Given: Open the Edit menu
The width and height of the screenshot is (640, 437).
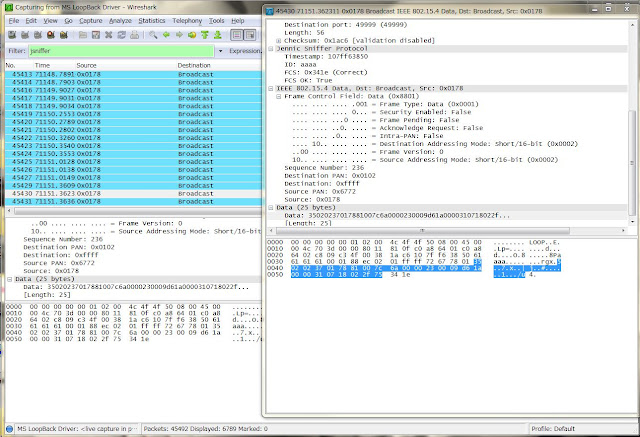Looking at the screenshot, I should pos(31,21).
